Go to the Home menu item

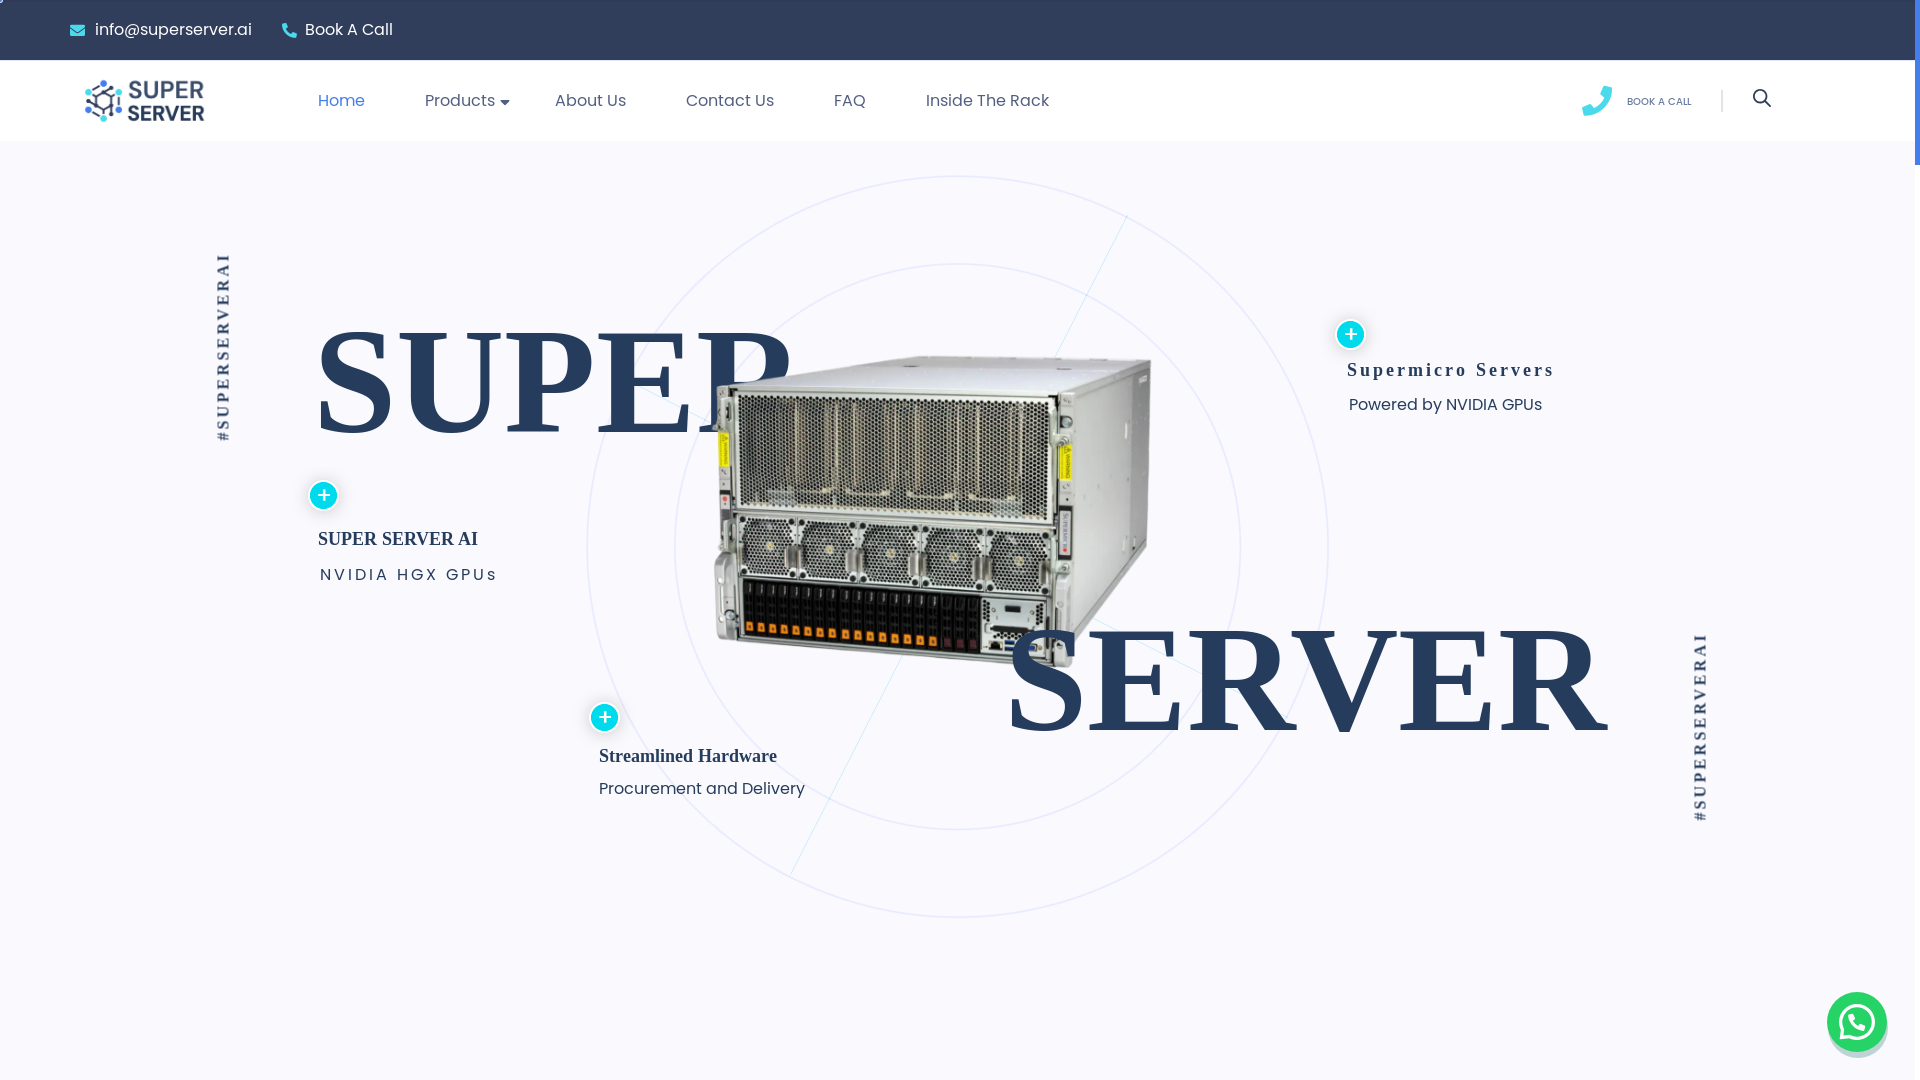pyautogui.click(x=341, y=101)
